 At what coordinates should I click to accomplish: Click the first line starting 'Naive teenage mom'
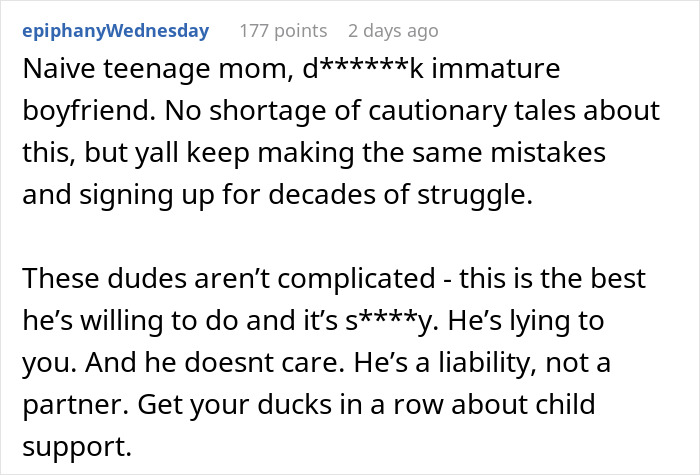pos(291,69)
